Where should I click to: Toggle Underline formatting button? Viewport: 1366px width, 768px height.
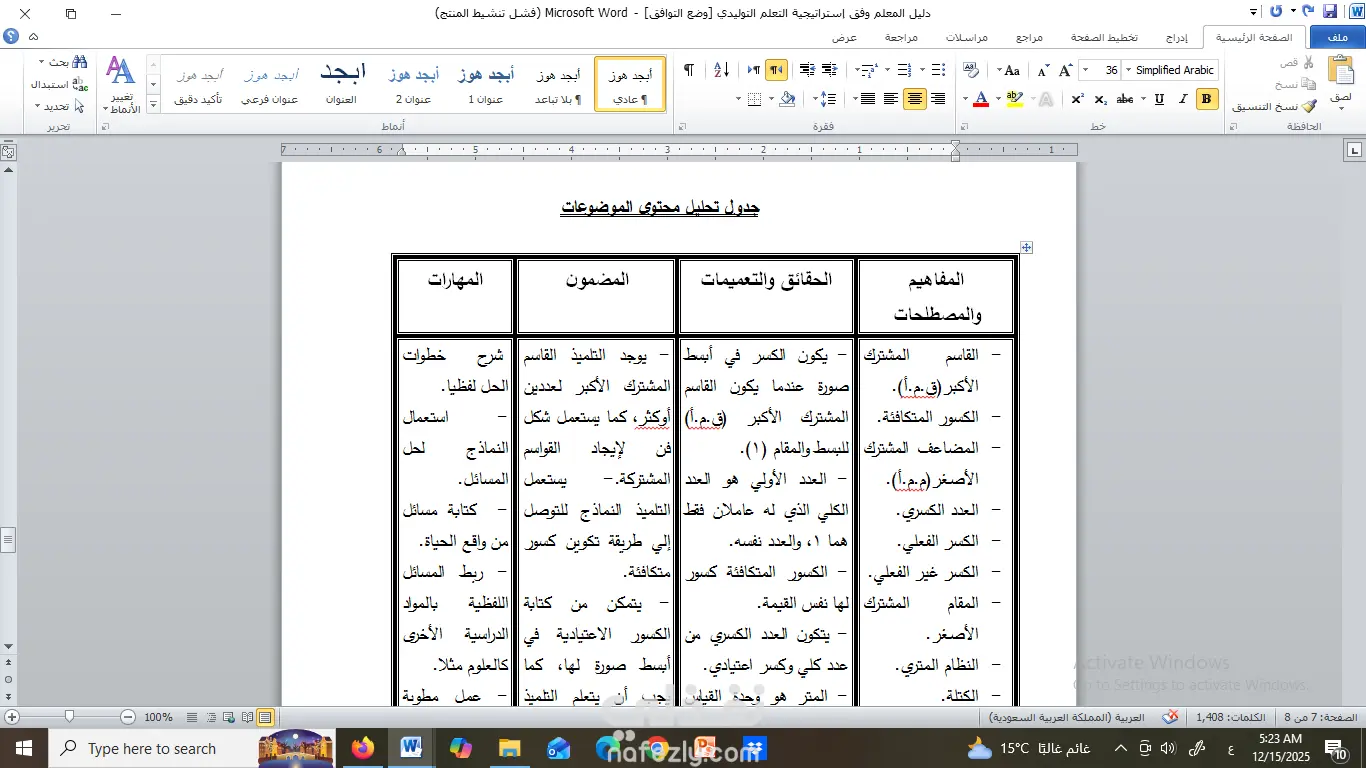coord(1159,99)
